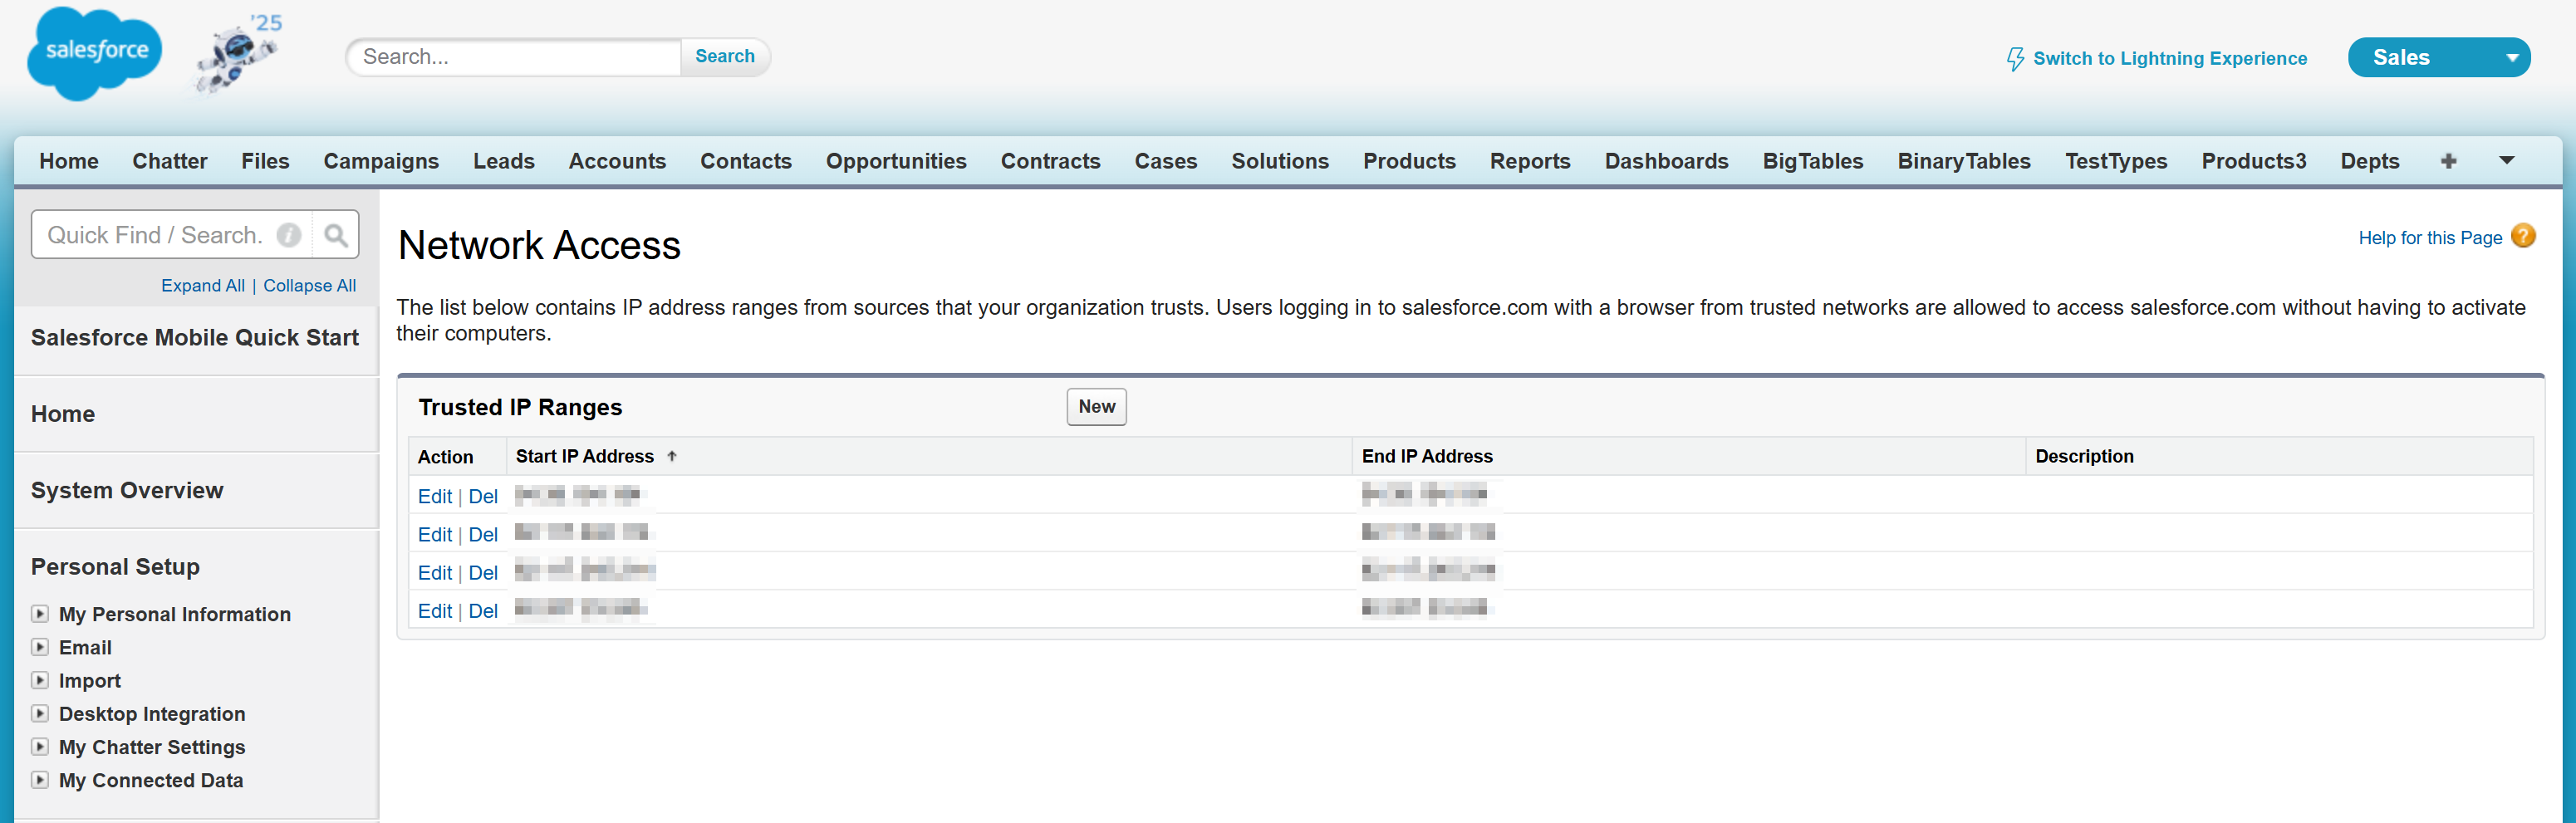Focus the top Search input field
Image resolution: width=2576 pixels, height=823 pixels.
[x=515, y=57]
